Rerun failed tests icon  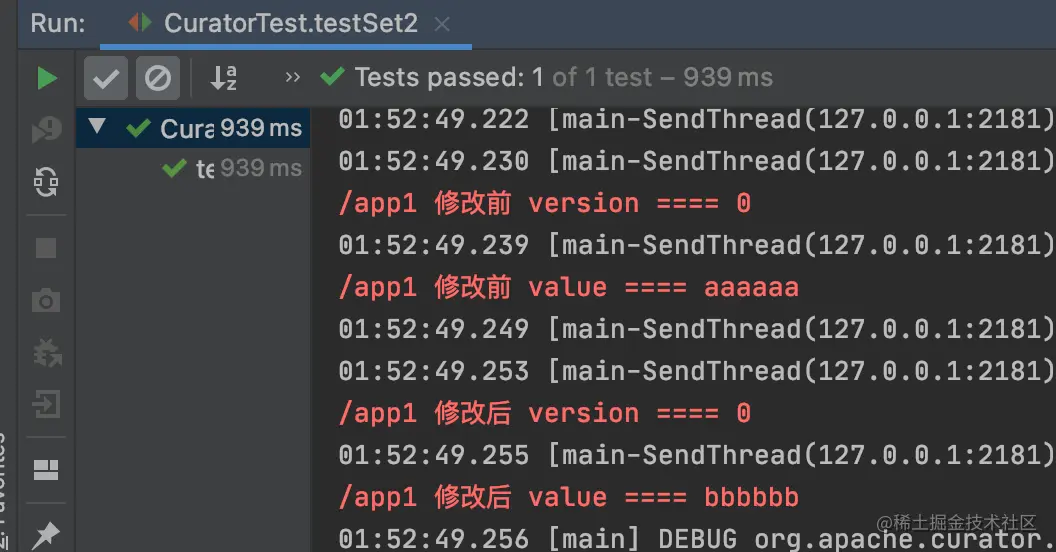click(46, 129)
